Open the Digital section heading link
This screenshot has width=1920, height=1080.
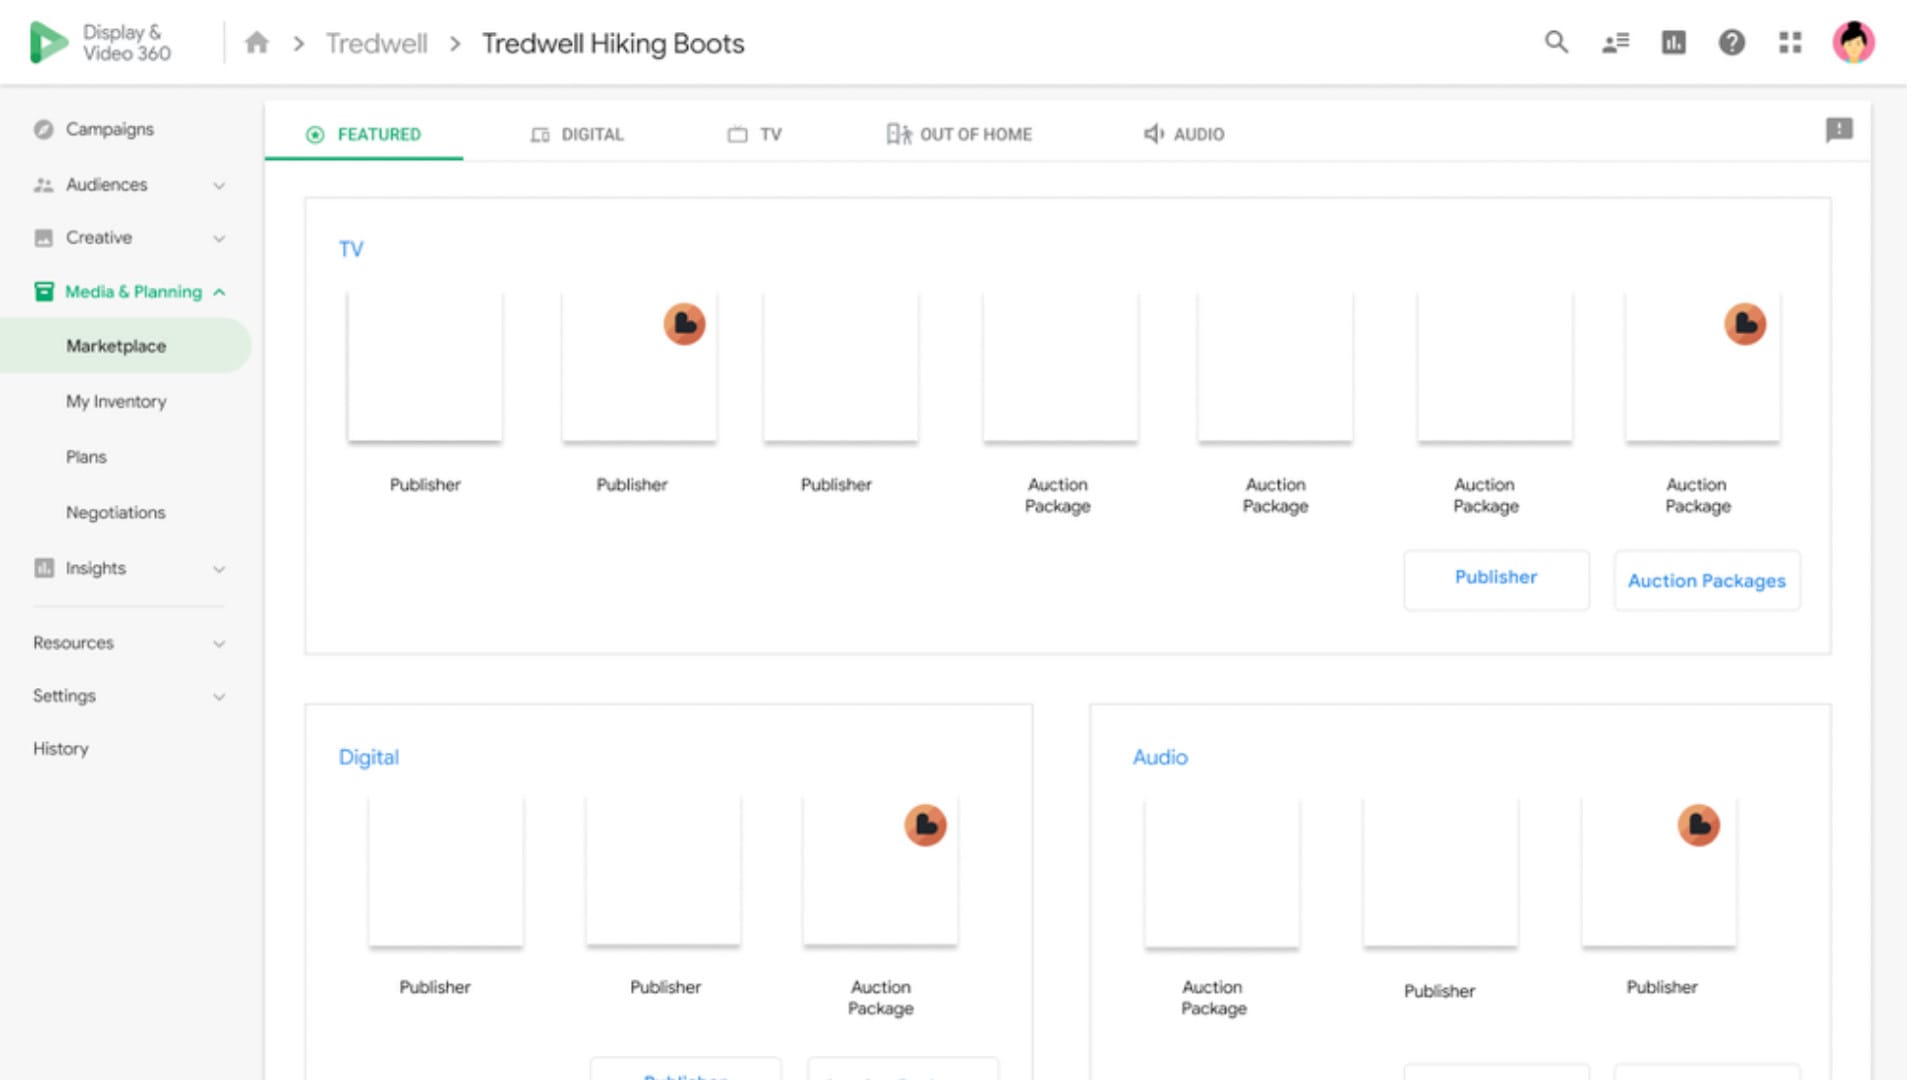(x=368, y=757)
